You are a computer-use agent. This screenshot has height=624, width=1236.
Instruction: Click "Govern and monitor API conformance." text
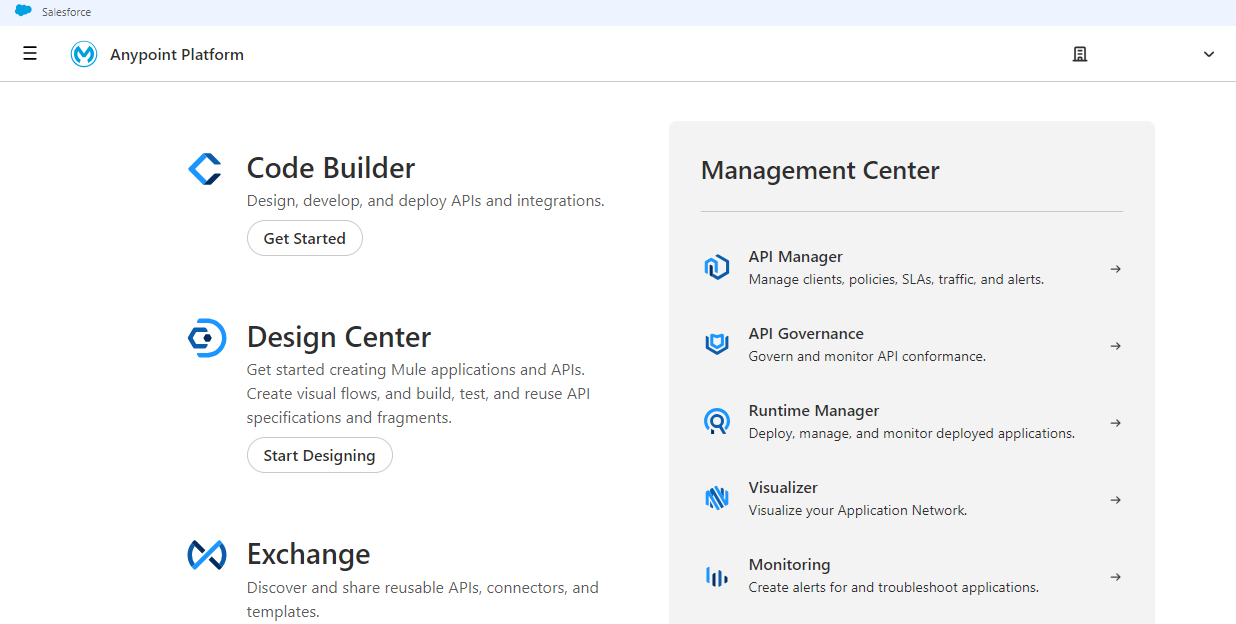click(867, 357)
